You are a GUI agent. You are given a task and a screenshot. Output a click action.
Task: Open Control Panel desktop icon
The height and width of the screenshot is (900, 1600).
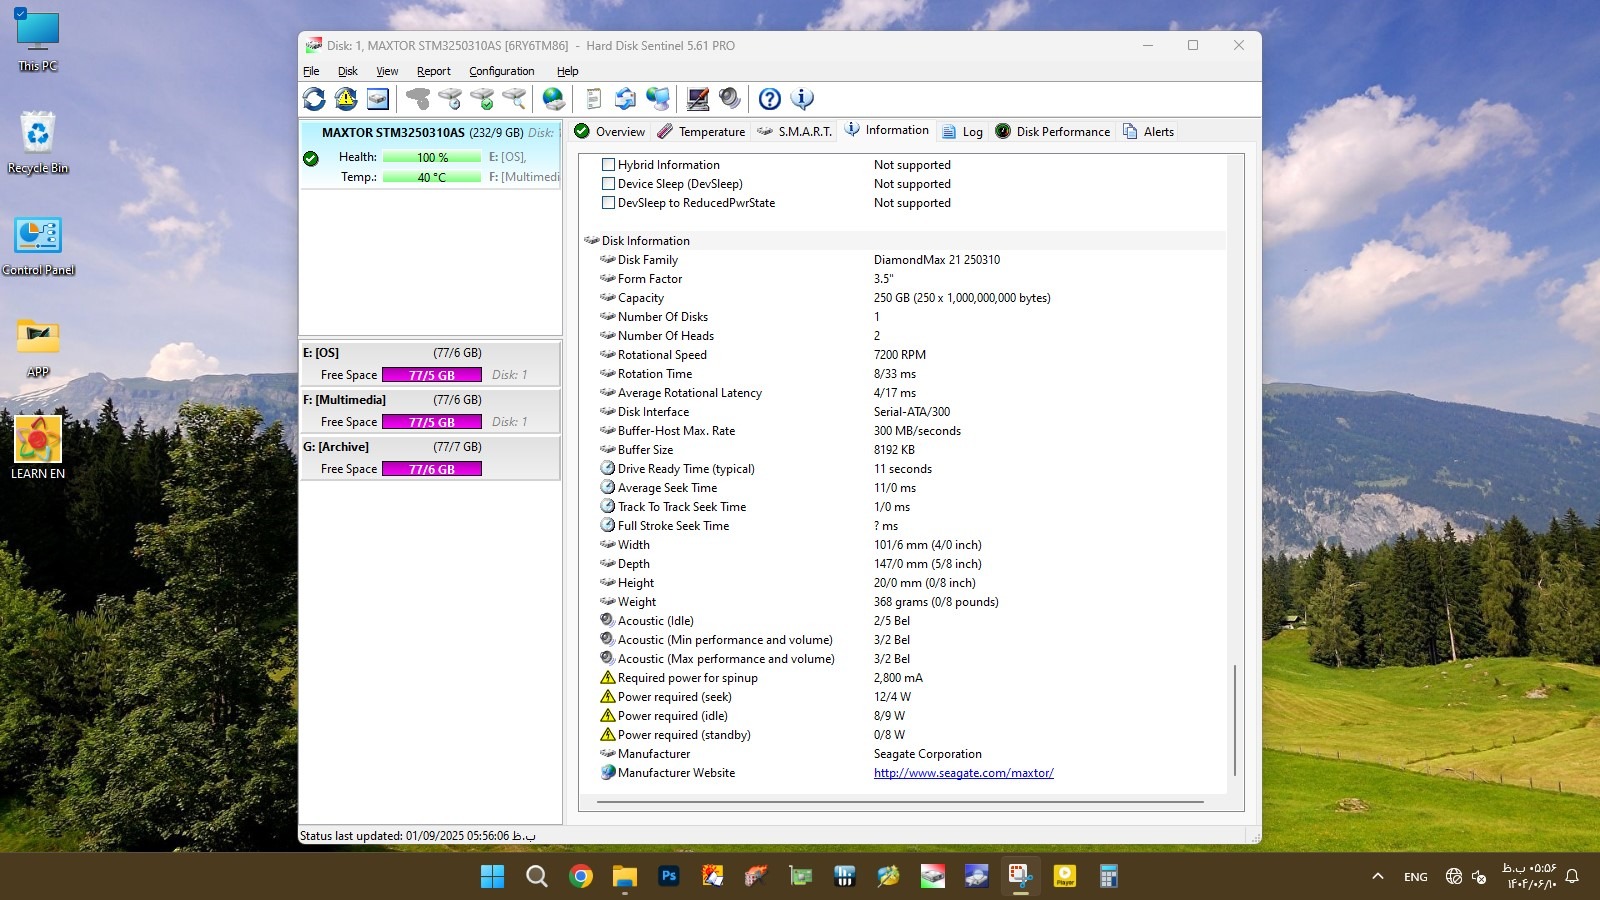[38, 245]
